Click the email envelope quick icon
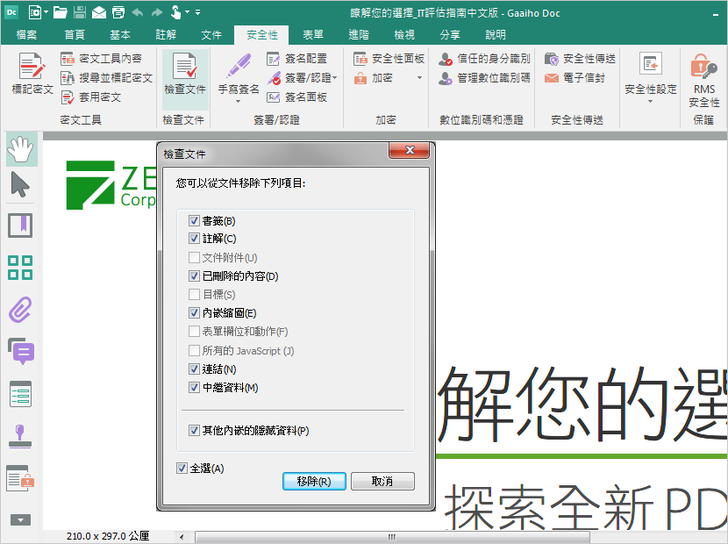728x544 pixels. tap(99, 13)
